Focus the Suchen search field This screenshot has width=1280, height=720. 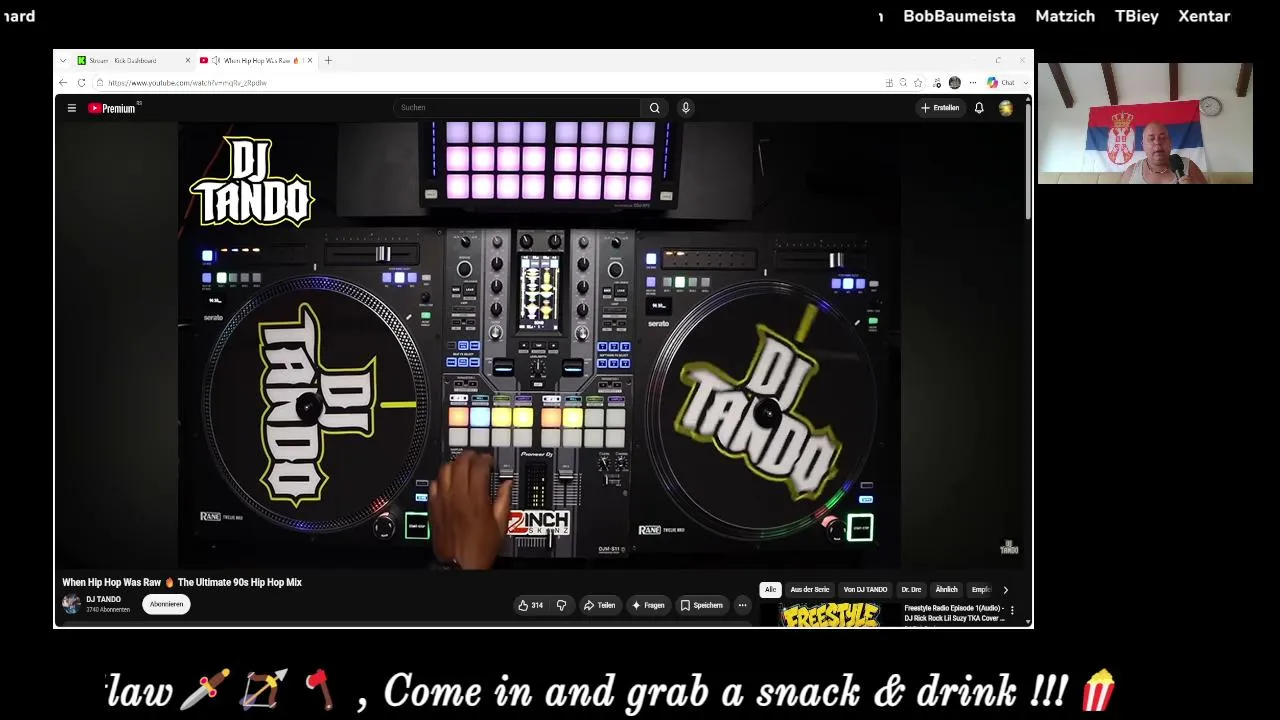point(516,108)
